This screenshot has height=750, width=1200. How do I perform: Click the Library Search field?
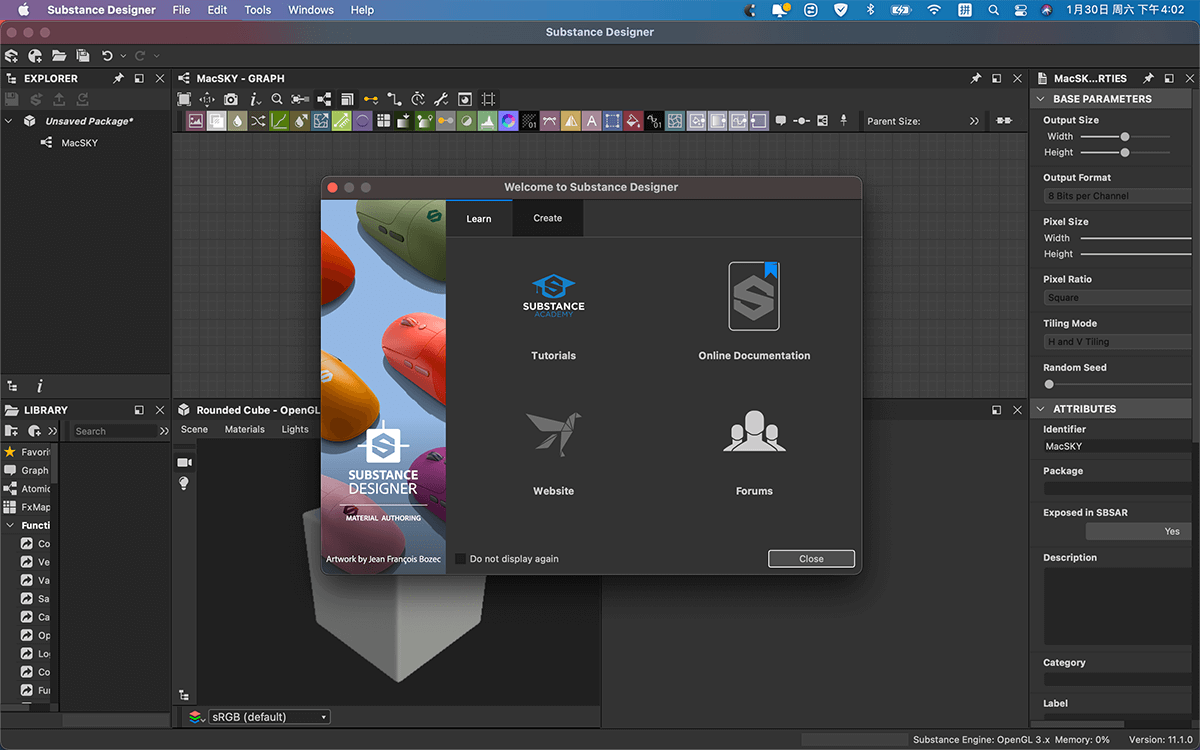point(115,431)
